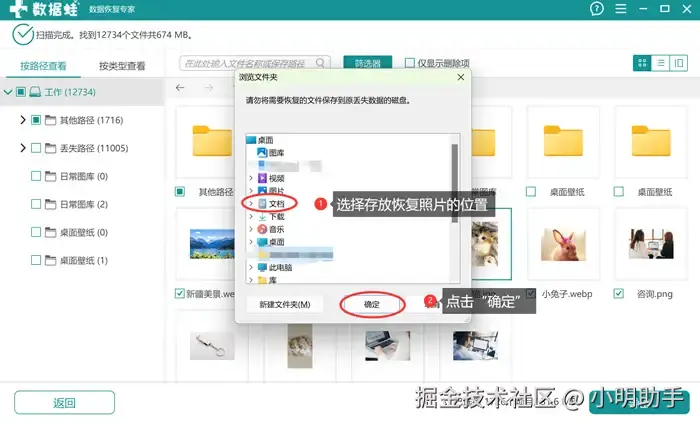Toggle checkbox for 其他路径 (1716)
Viewport: 700px width, 426px height.
click(x=36, y=120)
